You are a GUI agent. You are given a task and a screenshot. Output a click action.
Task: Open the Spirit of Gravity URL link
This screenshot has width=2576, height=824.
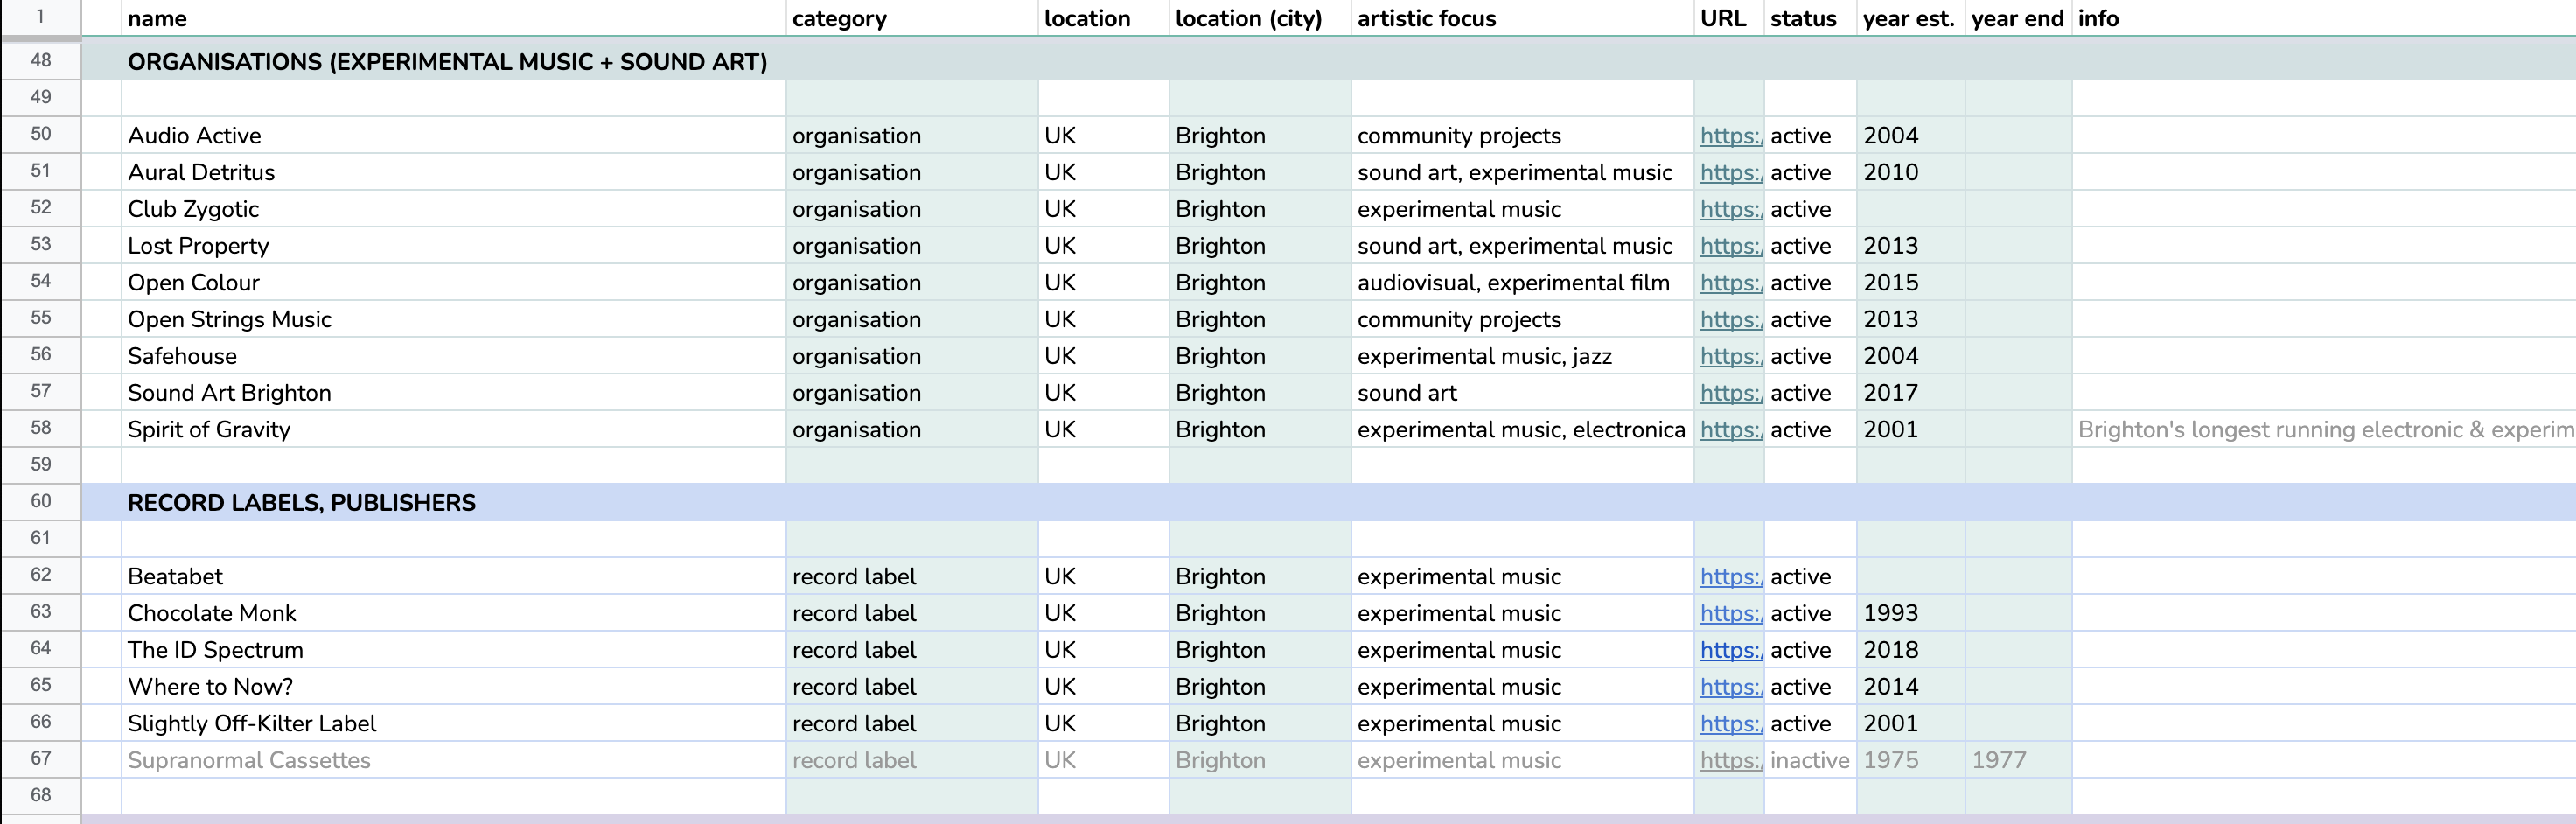pyautogui.click(x=1730, y=430)
